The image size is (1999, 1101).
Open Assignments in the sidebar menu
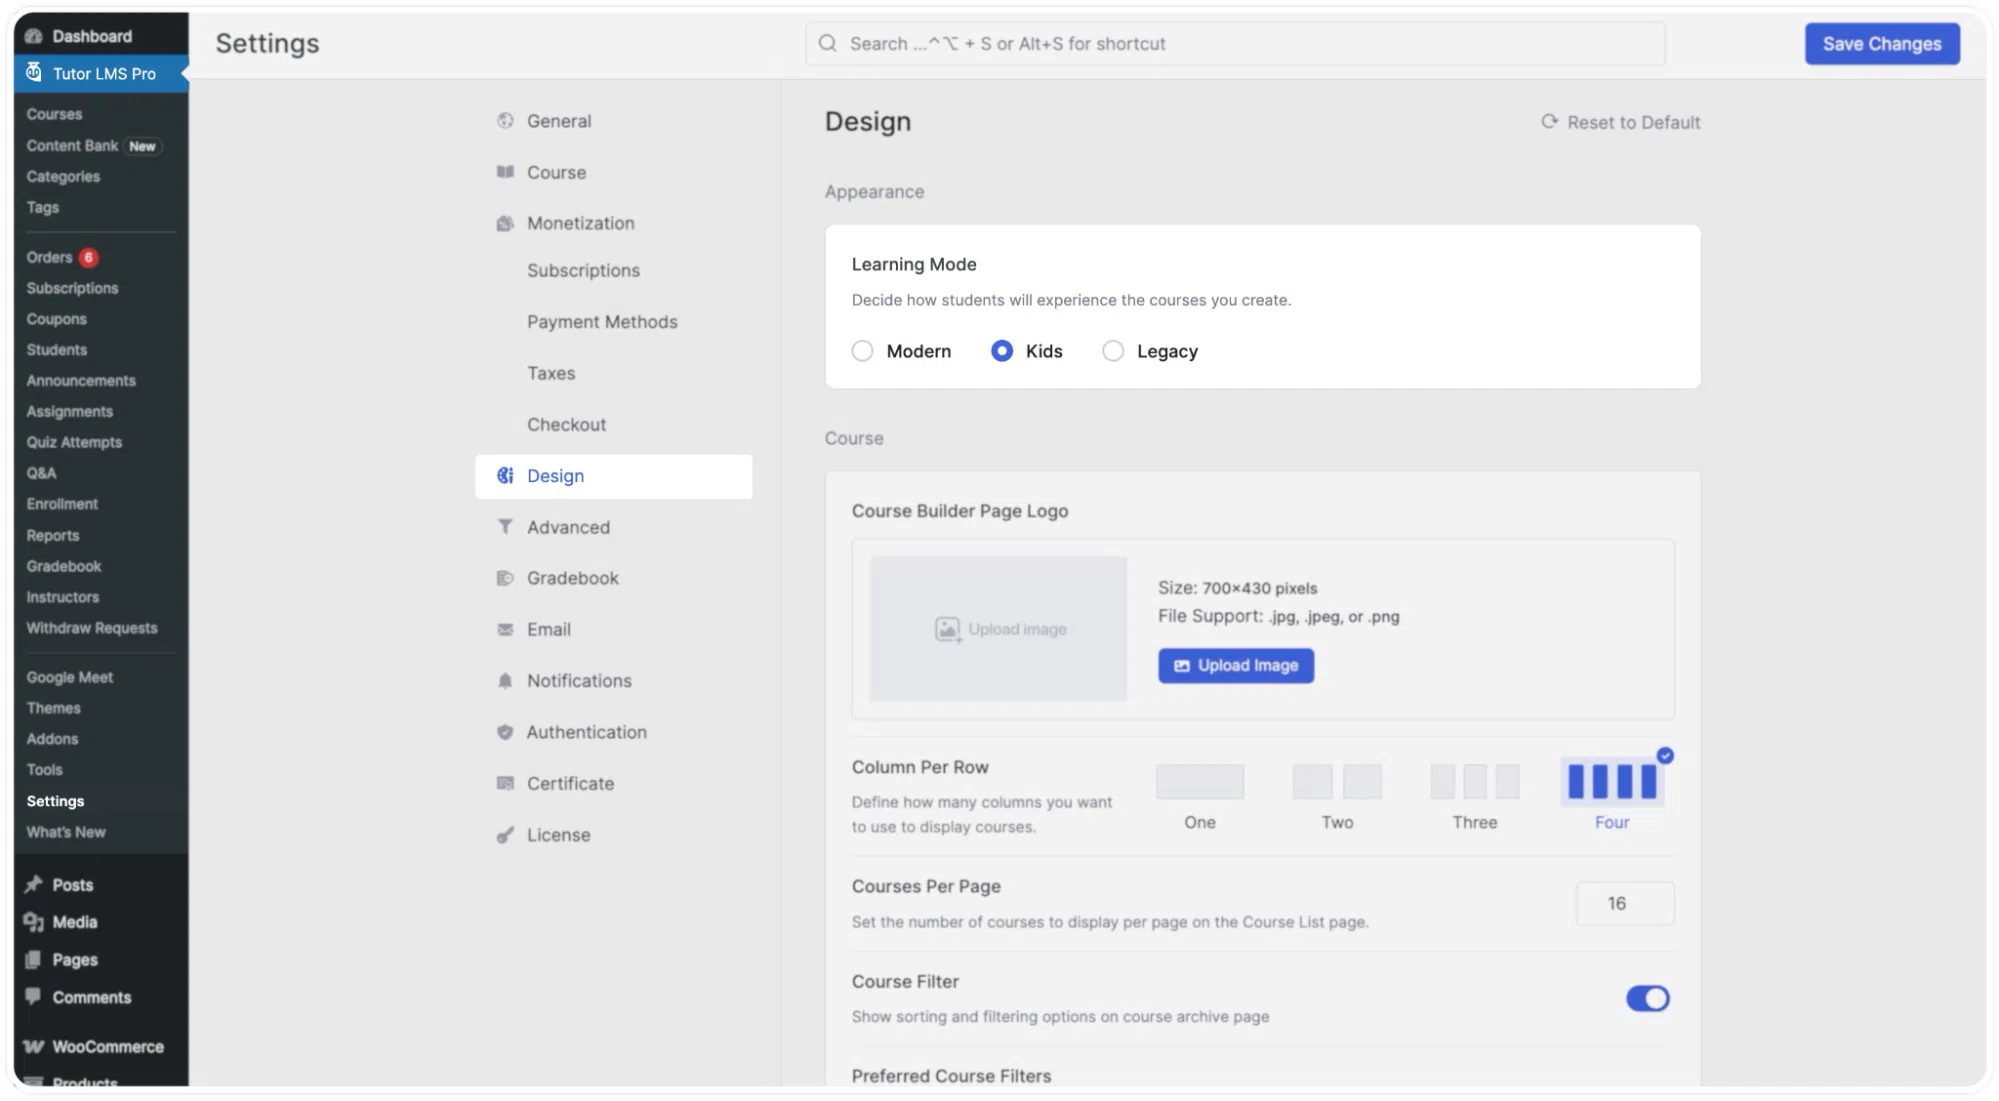70,412
